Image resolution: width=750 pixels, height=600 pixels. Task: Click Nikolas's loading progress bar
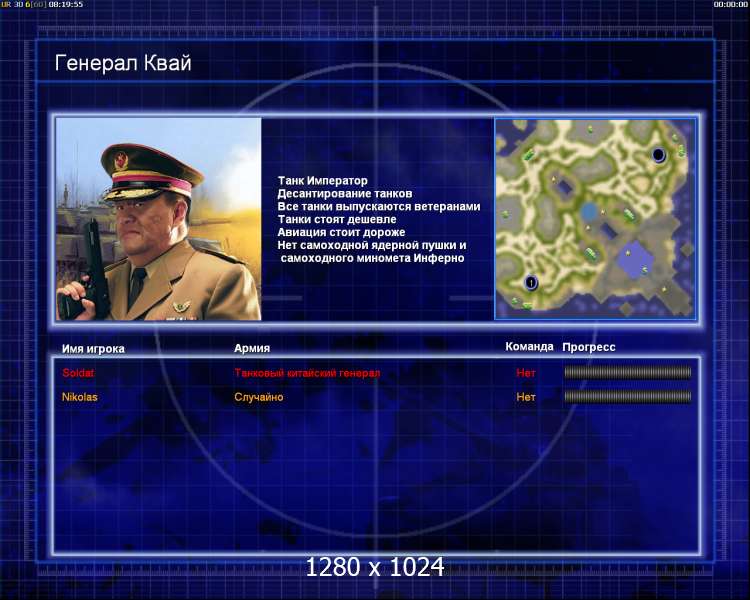tap(628, 396)
